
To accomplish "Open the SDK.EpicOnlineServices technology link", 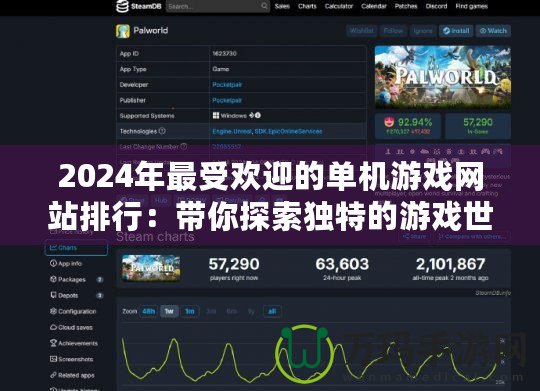I will point(289,131).
